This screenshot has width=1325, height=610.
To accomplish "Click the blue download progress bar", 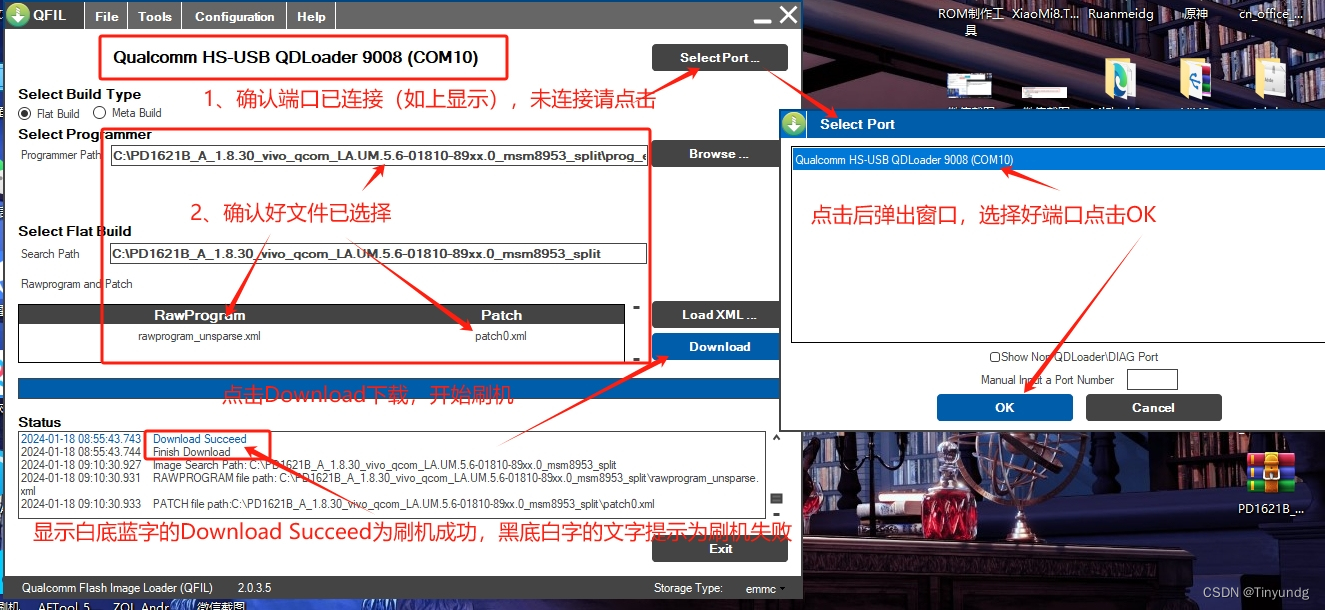I will 399,388.
